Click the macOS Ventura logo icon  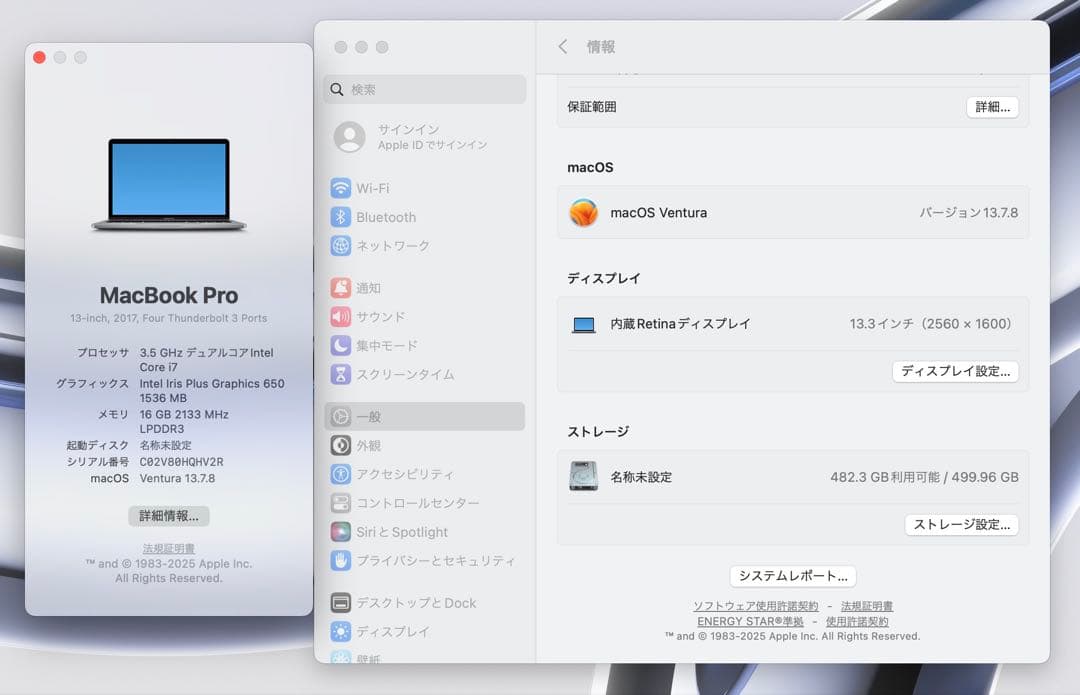[x=583, y=213]
